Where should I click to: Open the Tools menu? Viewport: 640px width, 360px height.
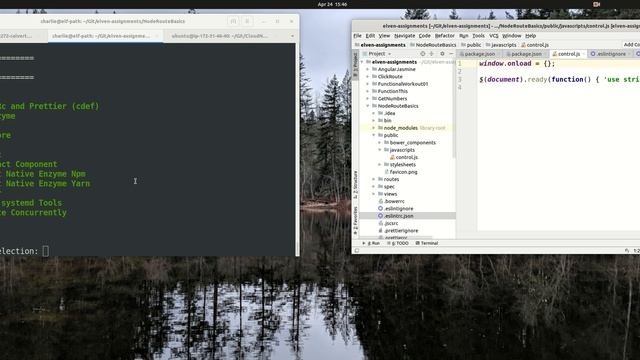478,36
